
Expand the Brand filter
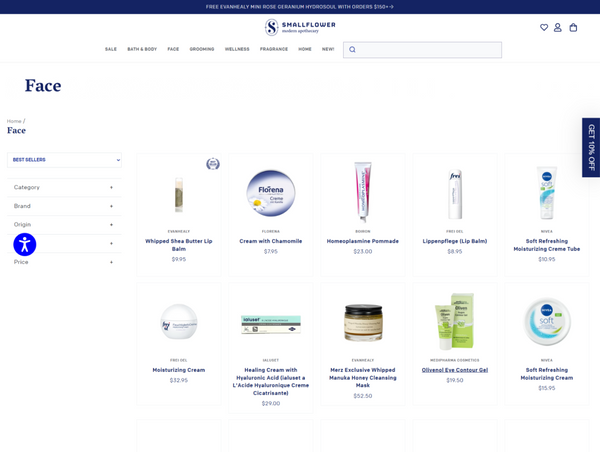point(64,206)
